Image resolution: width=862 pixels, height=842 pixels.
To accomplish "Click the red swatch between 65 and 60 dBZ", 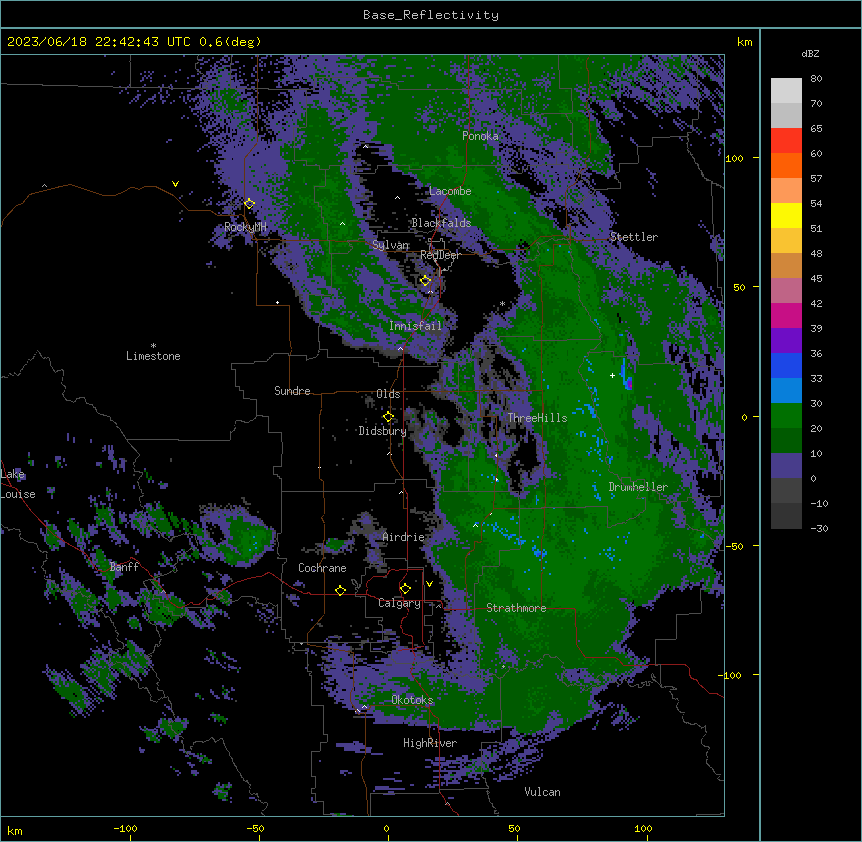I will pos(786,141).
